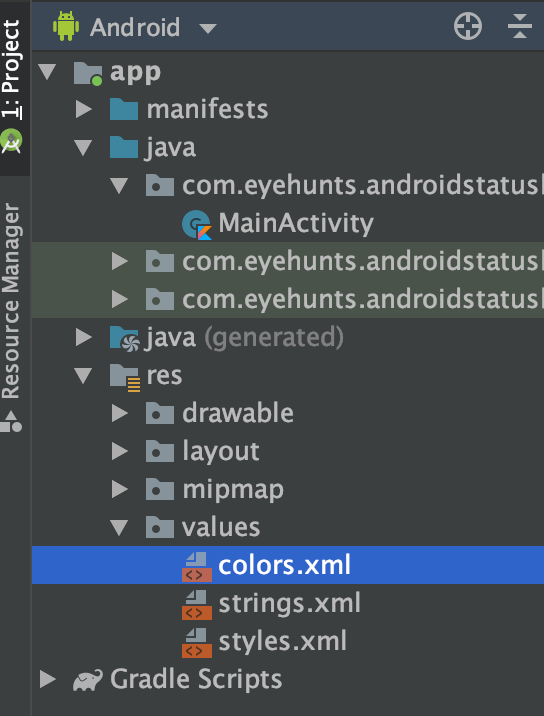Click the styles.xml file icon
This screenshot has height=716, width=544.
pyautogui.click(x=197, y=642)
